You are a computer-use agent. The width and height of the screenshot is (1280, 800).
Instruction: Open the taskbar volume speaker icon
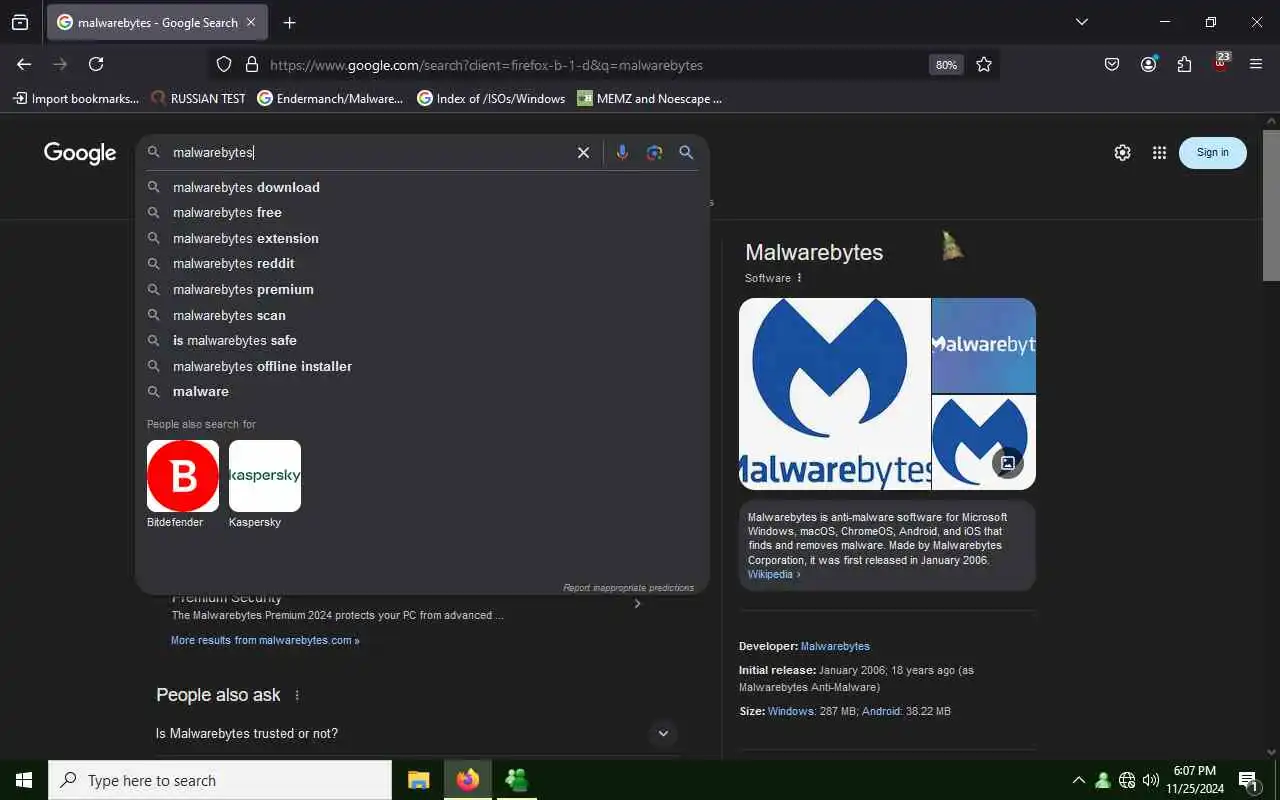(1151, 780)
